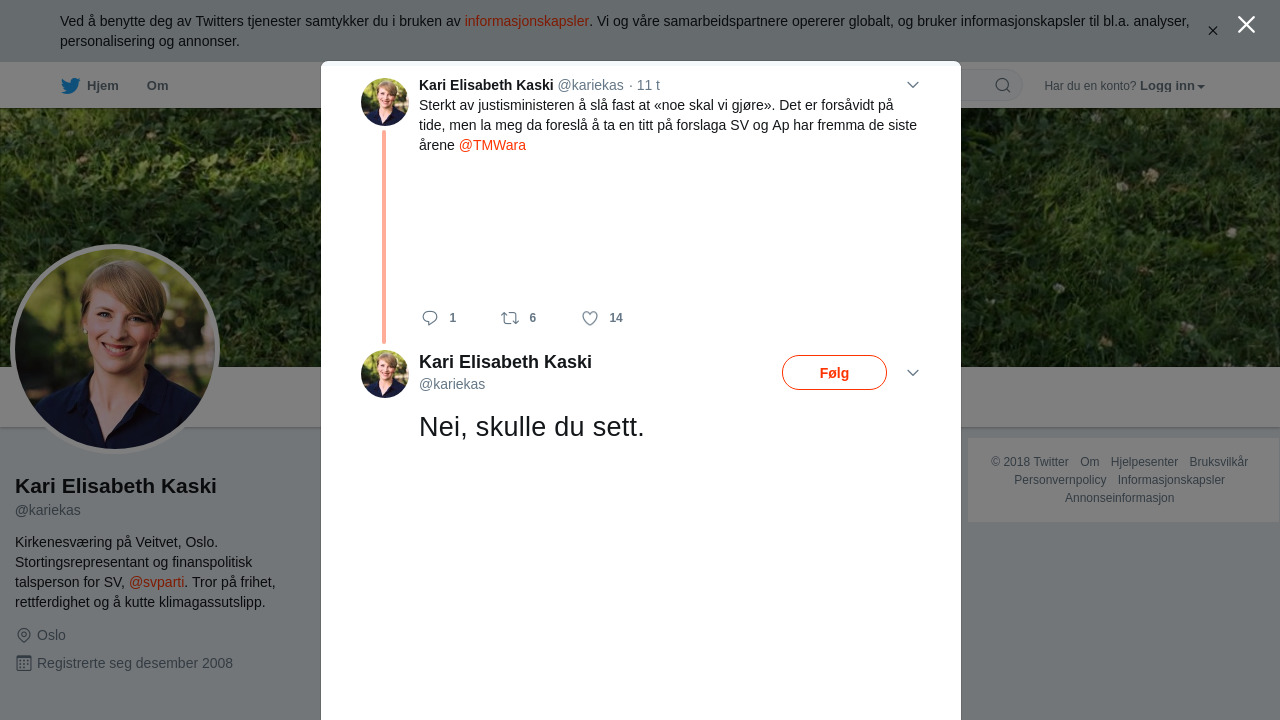Close the tweet overlay with large X
The height and width of the screenshot is (720, 1280).
tap(1246, 25)
